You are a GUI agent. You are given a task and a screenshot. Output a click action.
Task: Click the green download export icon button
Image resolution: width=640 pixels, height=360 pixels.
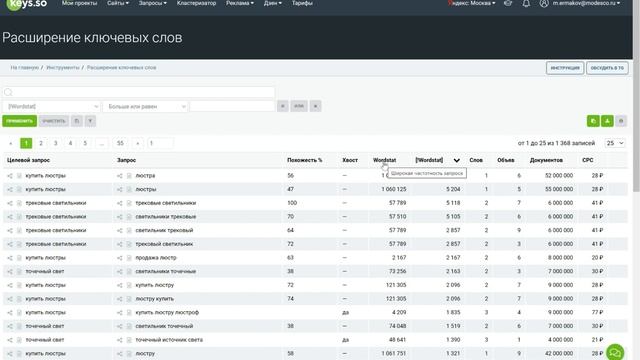point(607,121)
